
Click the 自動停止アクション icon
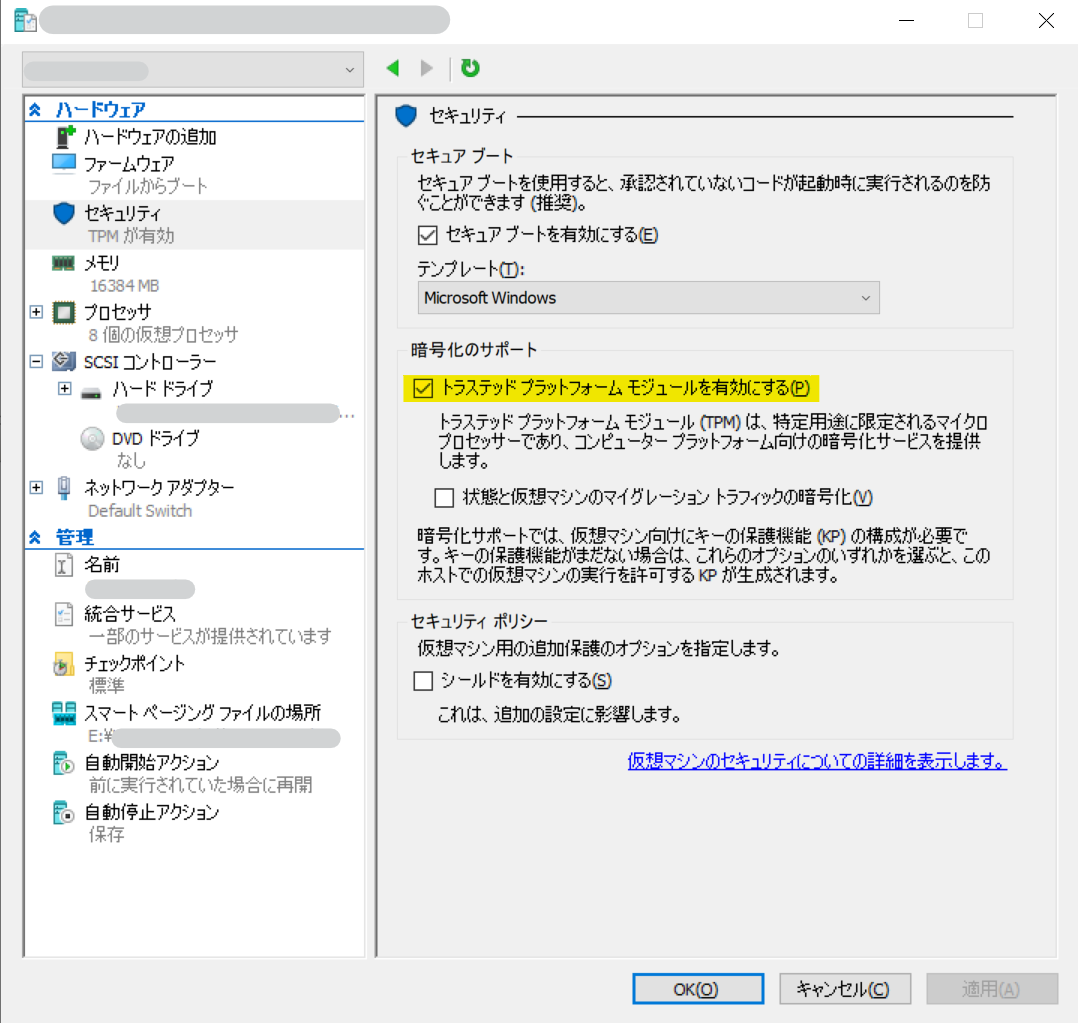tap(62, 812)
